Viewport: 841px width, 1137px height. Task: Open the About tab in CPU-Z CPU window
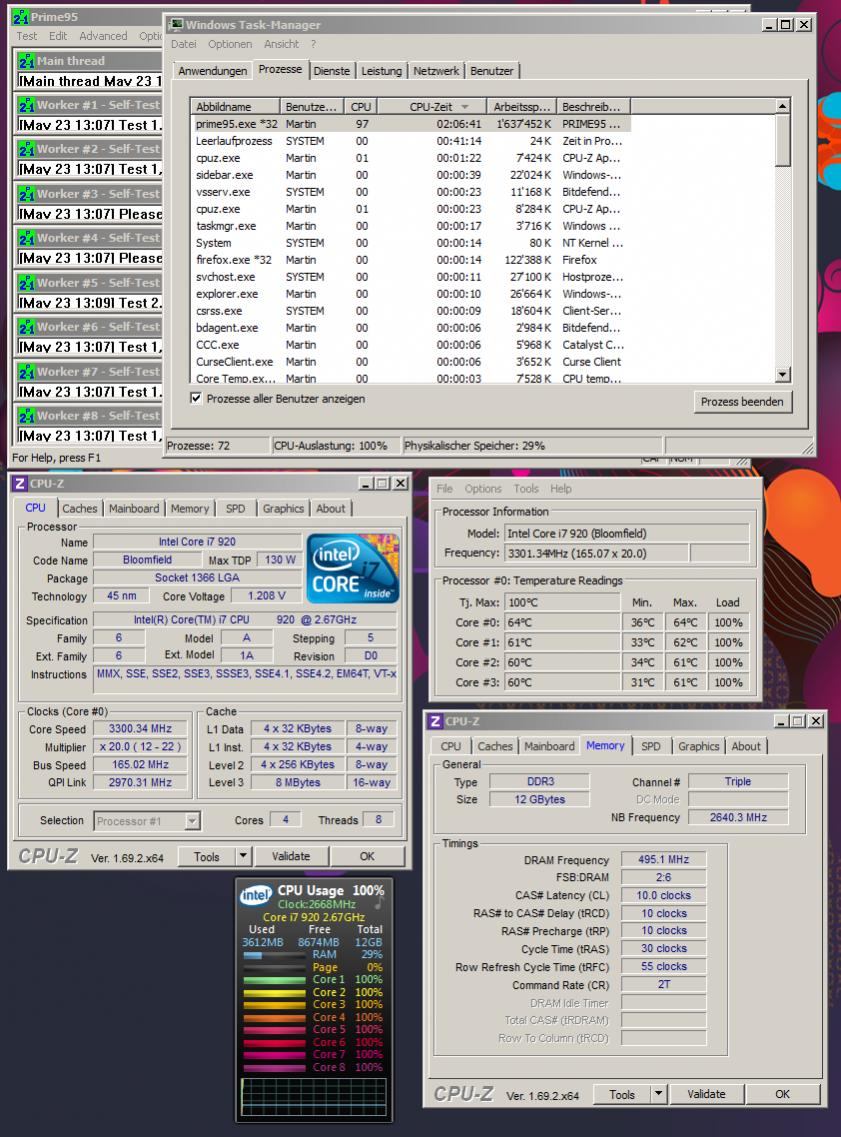(x=331, y=509)
